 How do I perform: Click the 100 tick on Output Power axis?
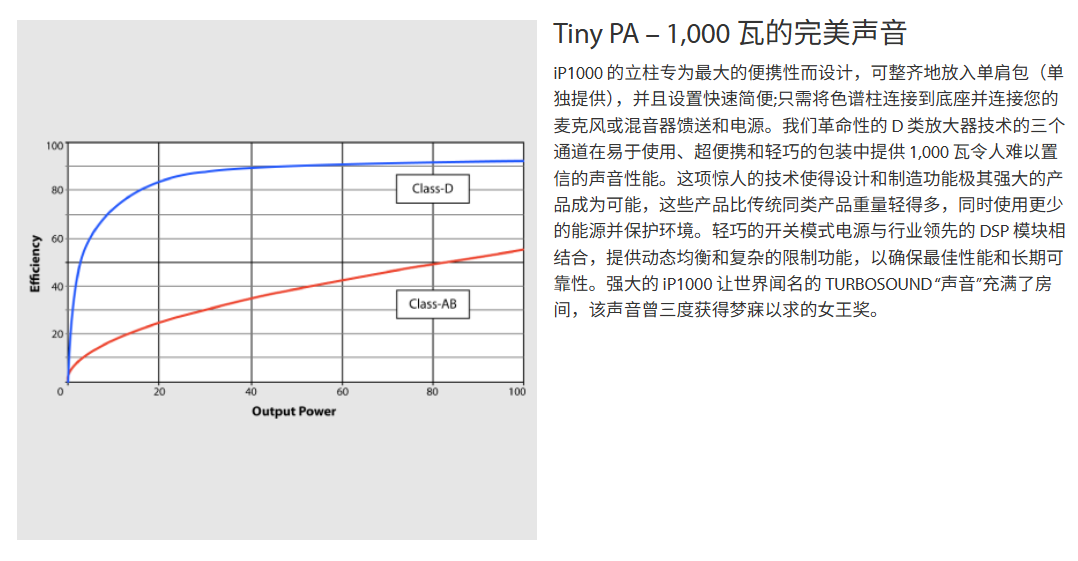point(517,392)
